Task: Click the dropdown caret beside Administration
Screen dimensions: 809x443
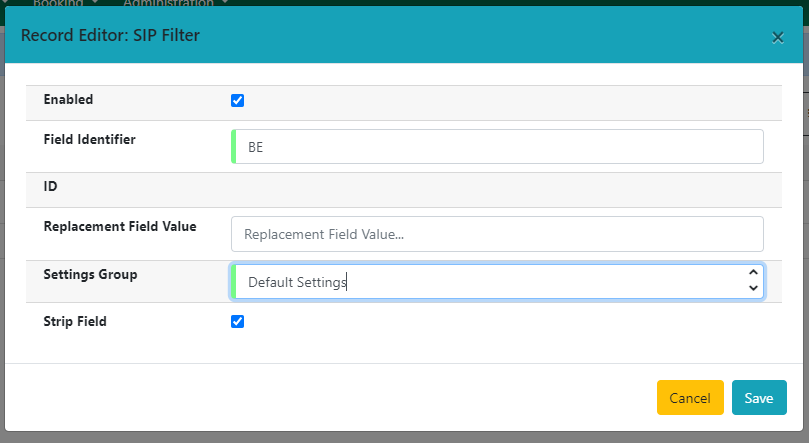Action: [x=225, y=3]
